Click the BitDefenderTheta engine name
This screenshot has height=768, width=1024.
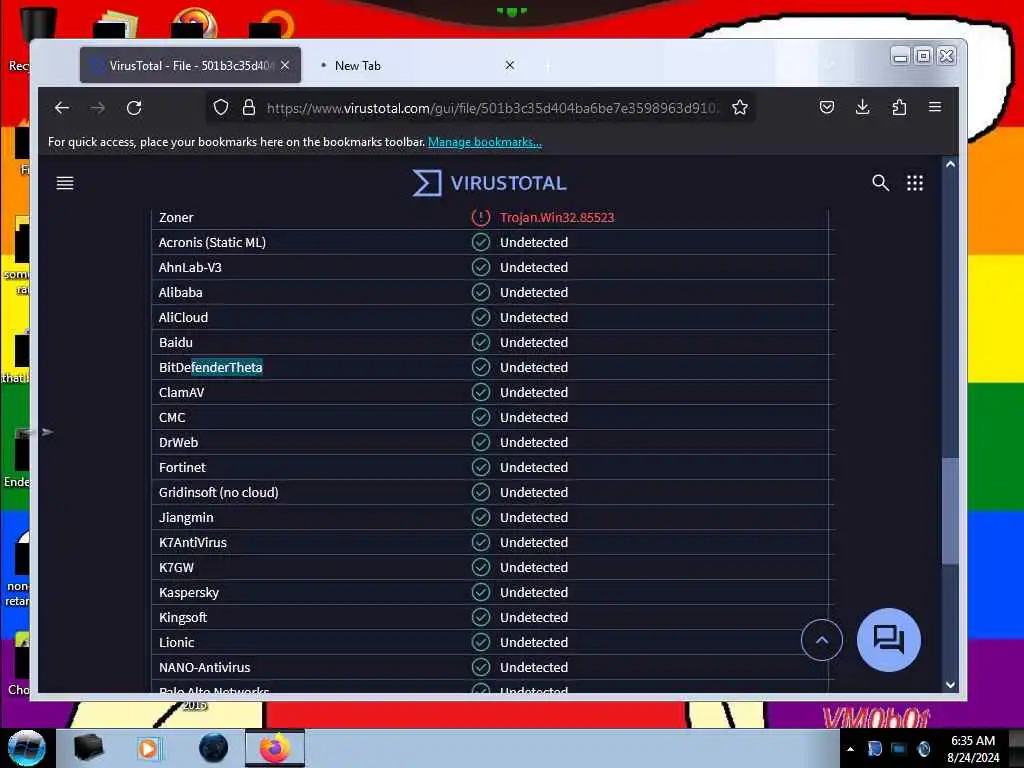coord(210,368)
